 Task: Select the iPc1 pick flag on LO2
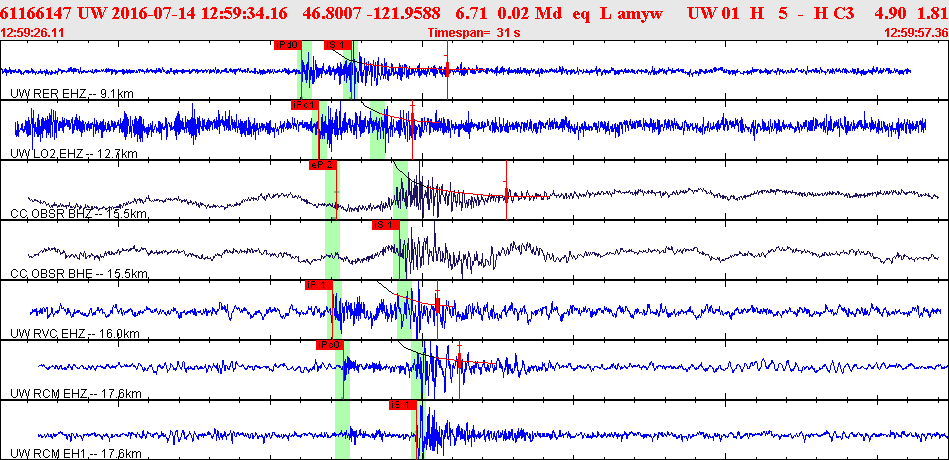(x=304, y=105)
